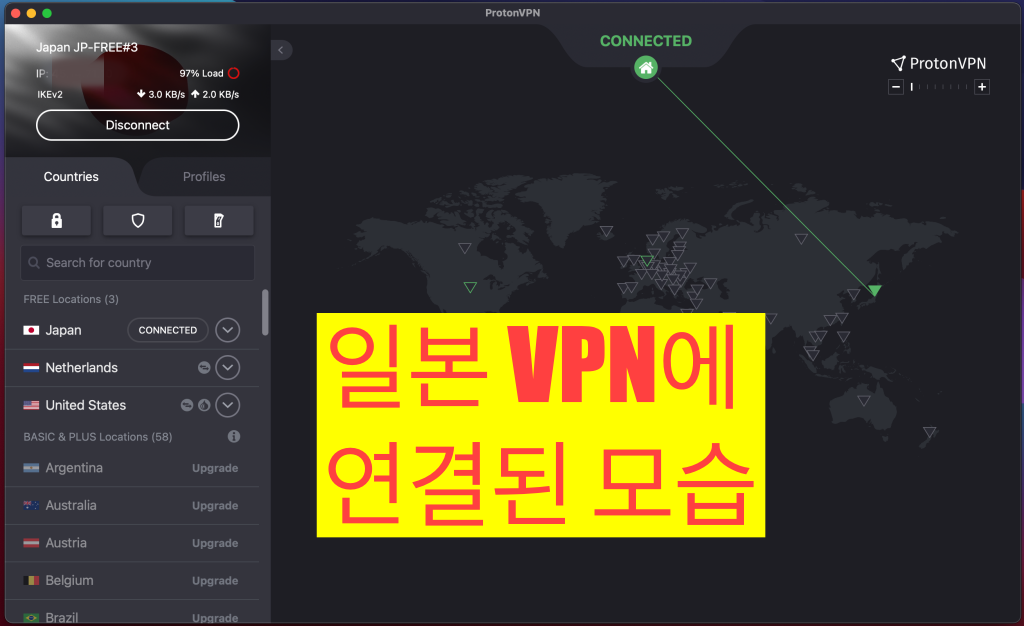Toggle the Secure Core lock icon
The height and width of the screenshot is (626, 1024).
56,221
